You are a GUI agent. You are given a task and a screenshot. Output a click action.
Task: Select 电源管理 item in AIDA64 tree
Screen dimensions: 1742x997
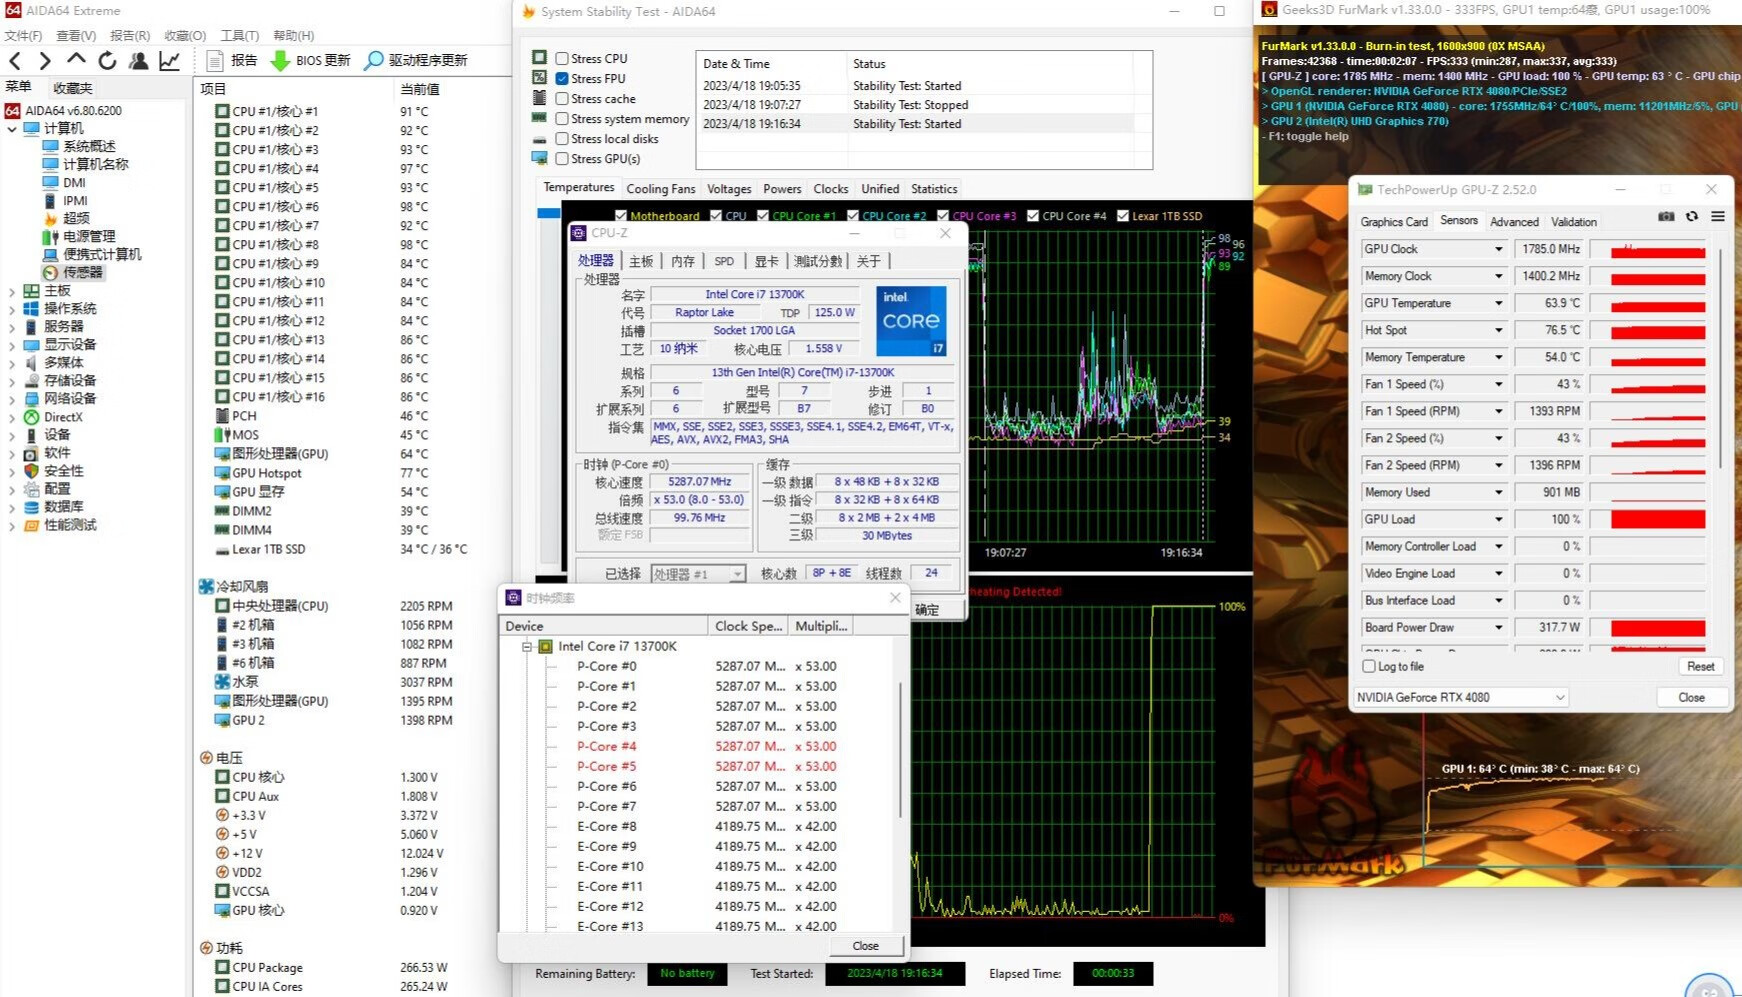79,236
